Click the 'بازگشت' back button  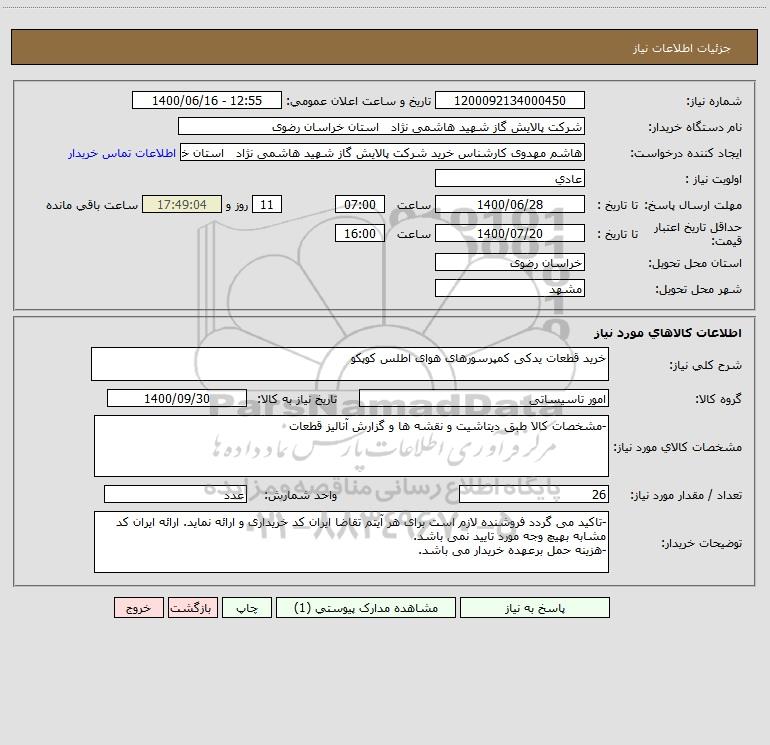click(192, 608)
